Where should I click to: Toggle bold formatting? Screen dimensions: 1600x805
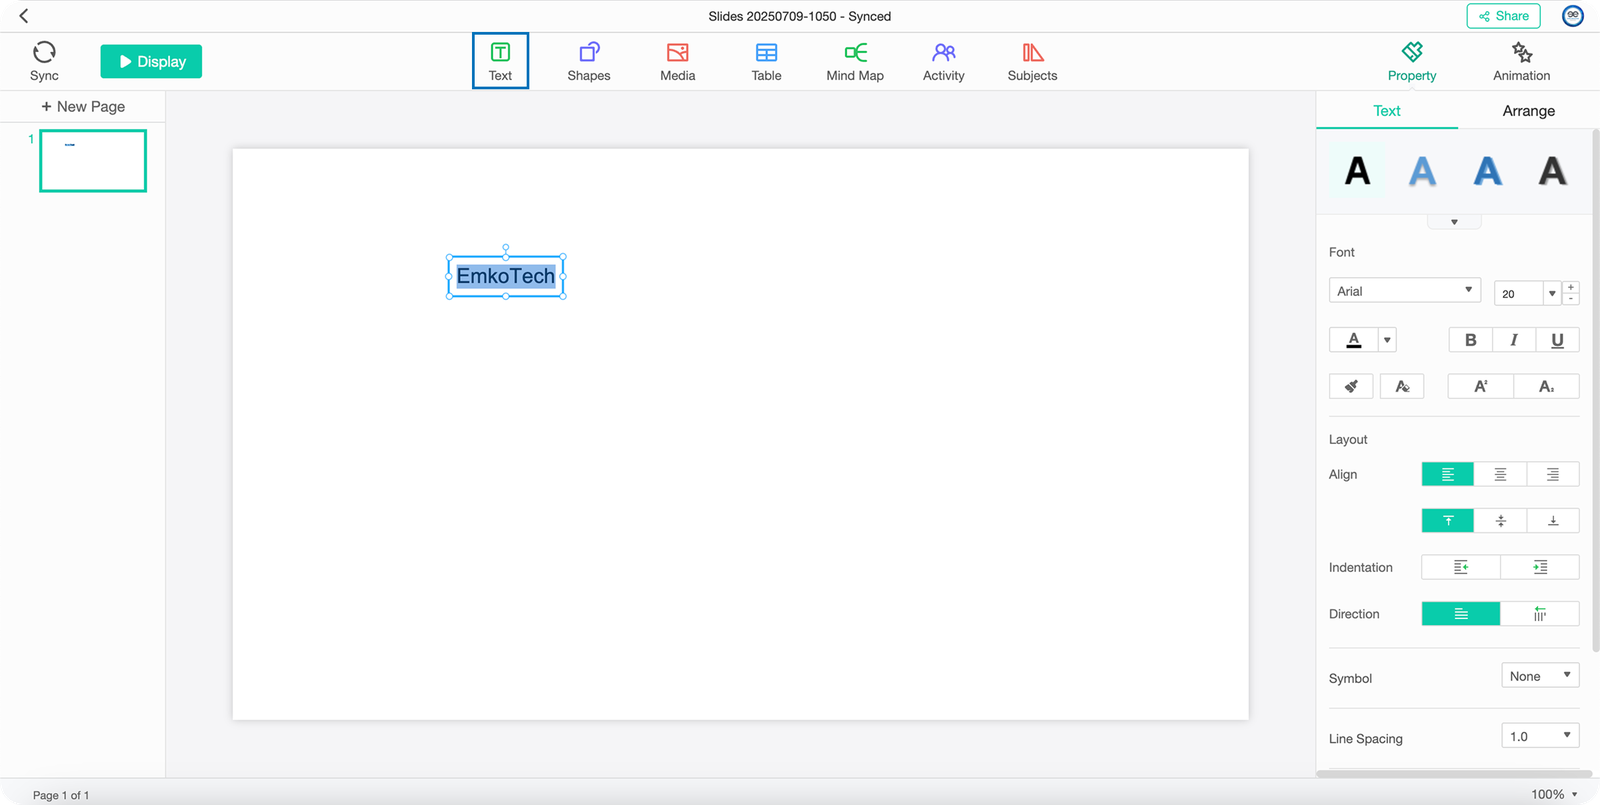(1470, 340)
